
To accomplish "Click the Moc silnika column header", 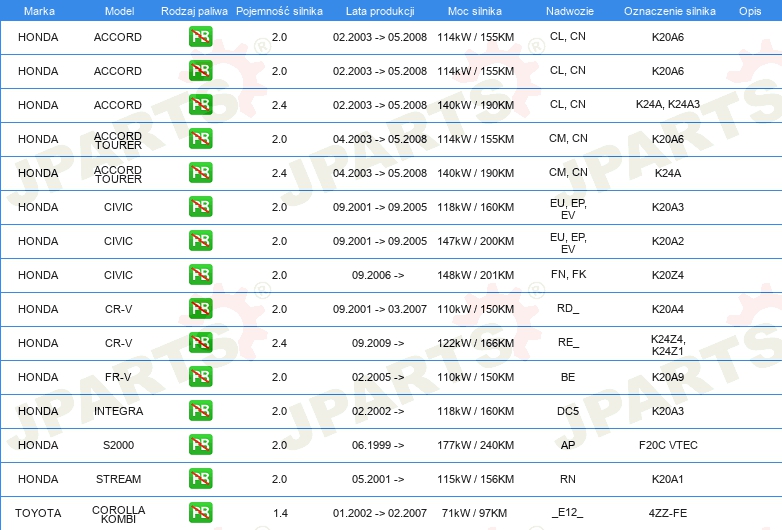I will click(475, 11).
